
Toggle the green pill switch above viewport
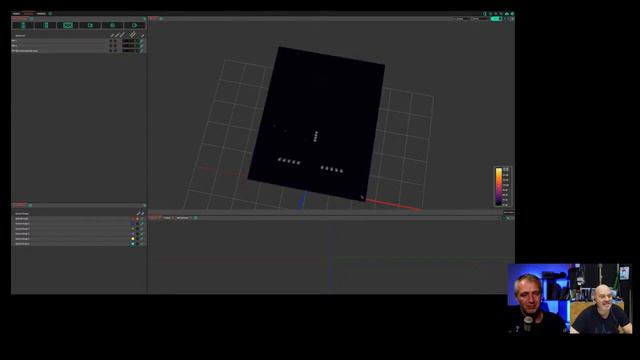(x=496, y=19)
